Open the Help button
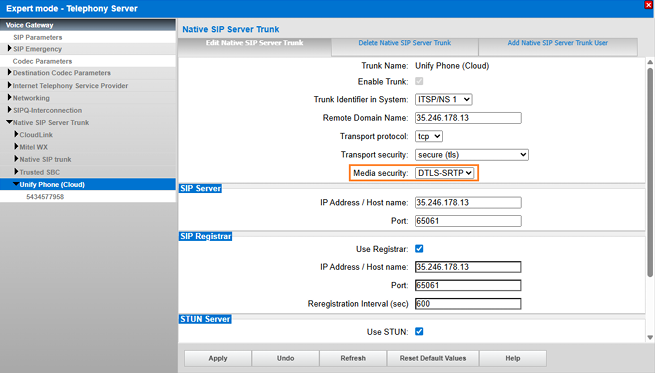This screenshot has width=655, height=373. click(x=513, y=358)
